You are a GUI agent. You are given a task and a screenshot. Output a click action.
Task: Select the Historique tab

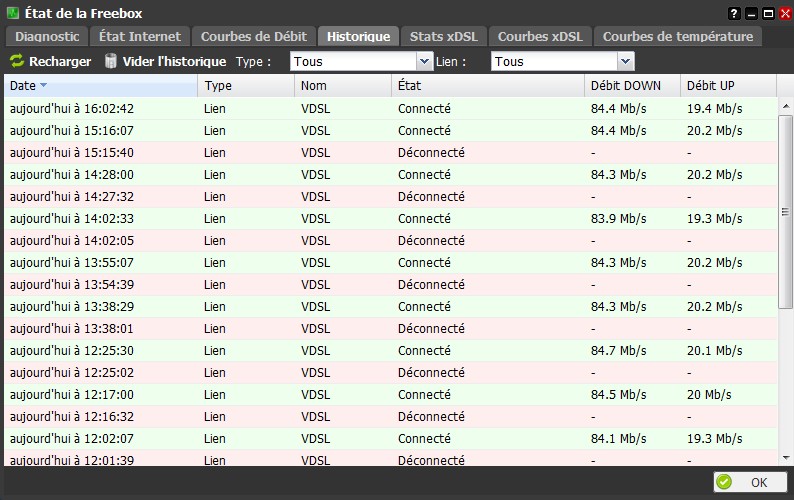[x=359, y=36]
